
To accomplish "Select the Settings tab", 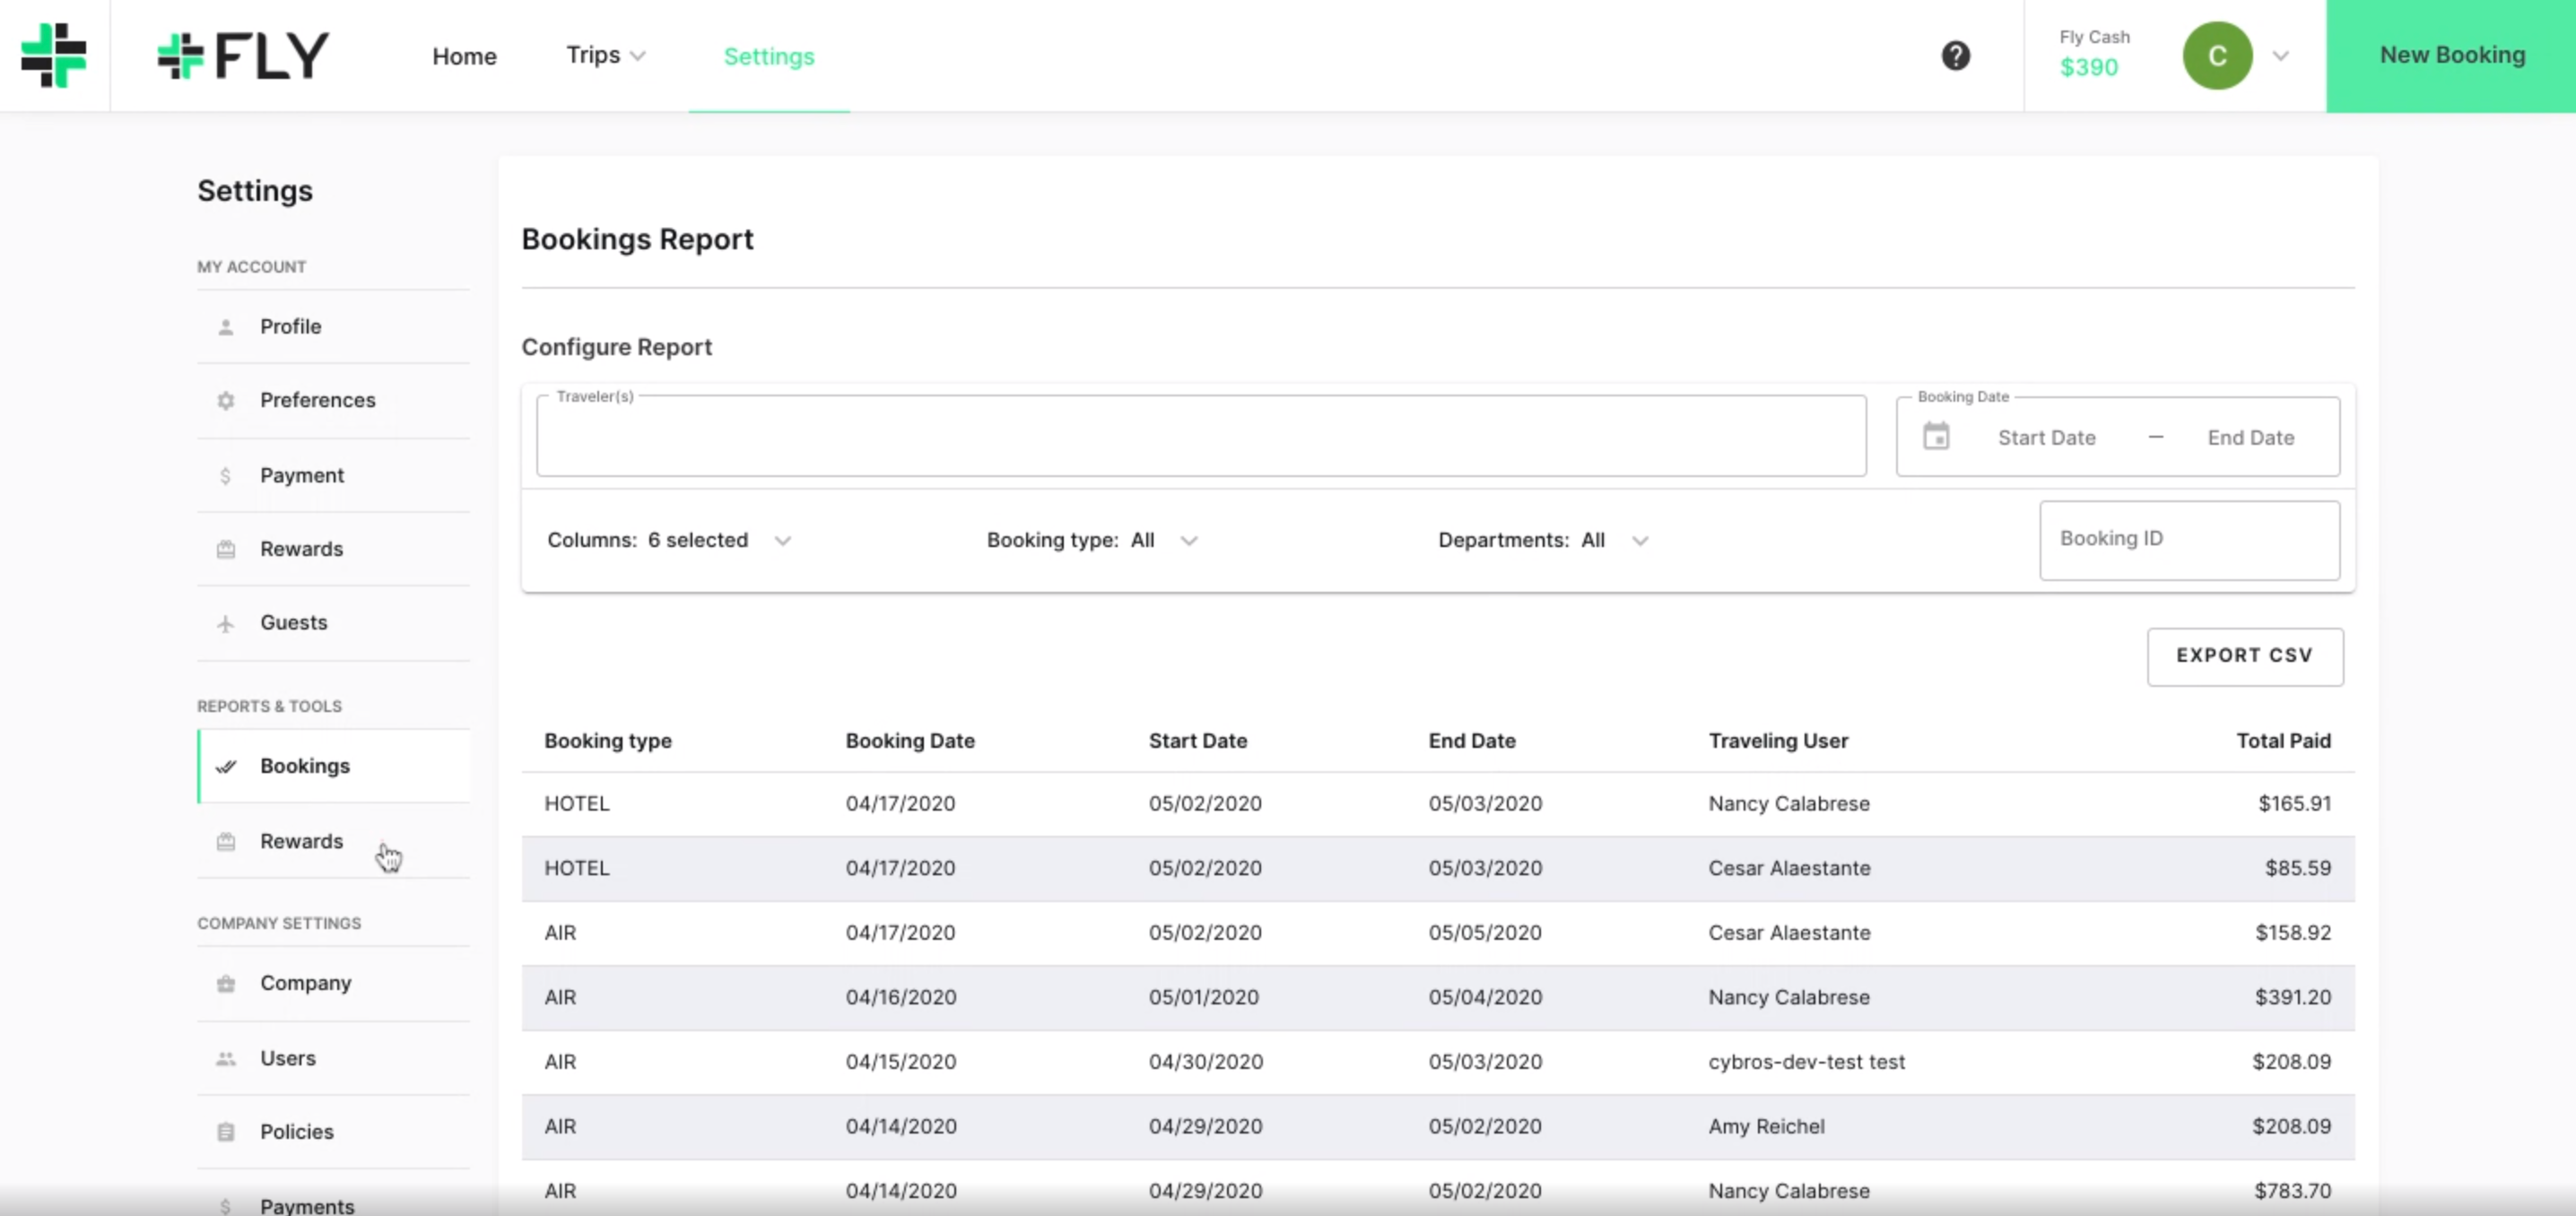I will tap(769, 56).
